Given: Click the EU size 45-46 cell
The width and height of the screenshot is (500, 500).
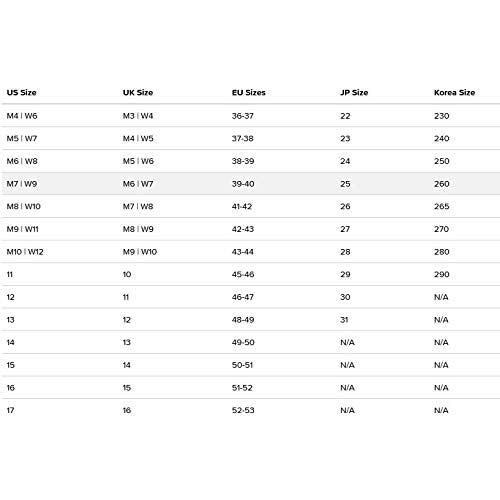Looking at the screenshot, I should 243,274.
